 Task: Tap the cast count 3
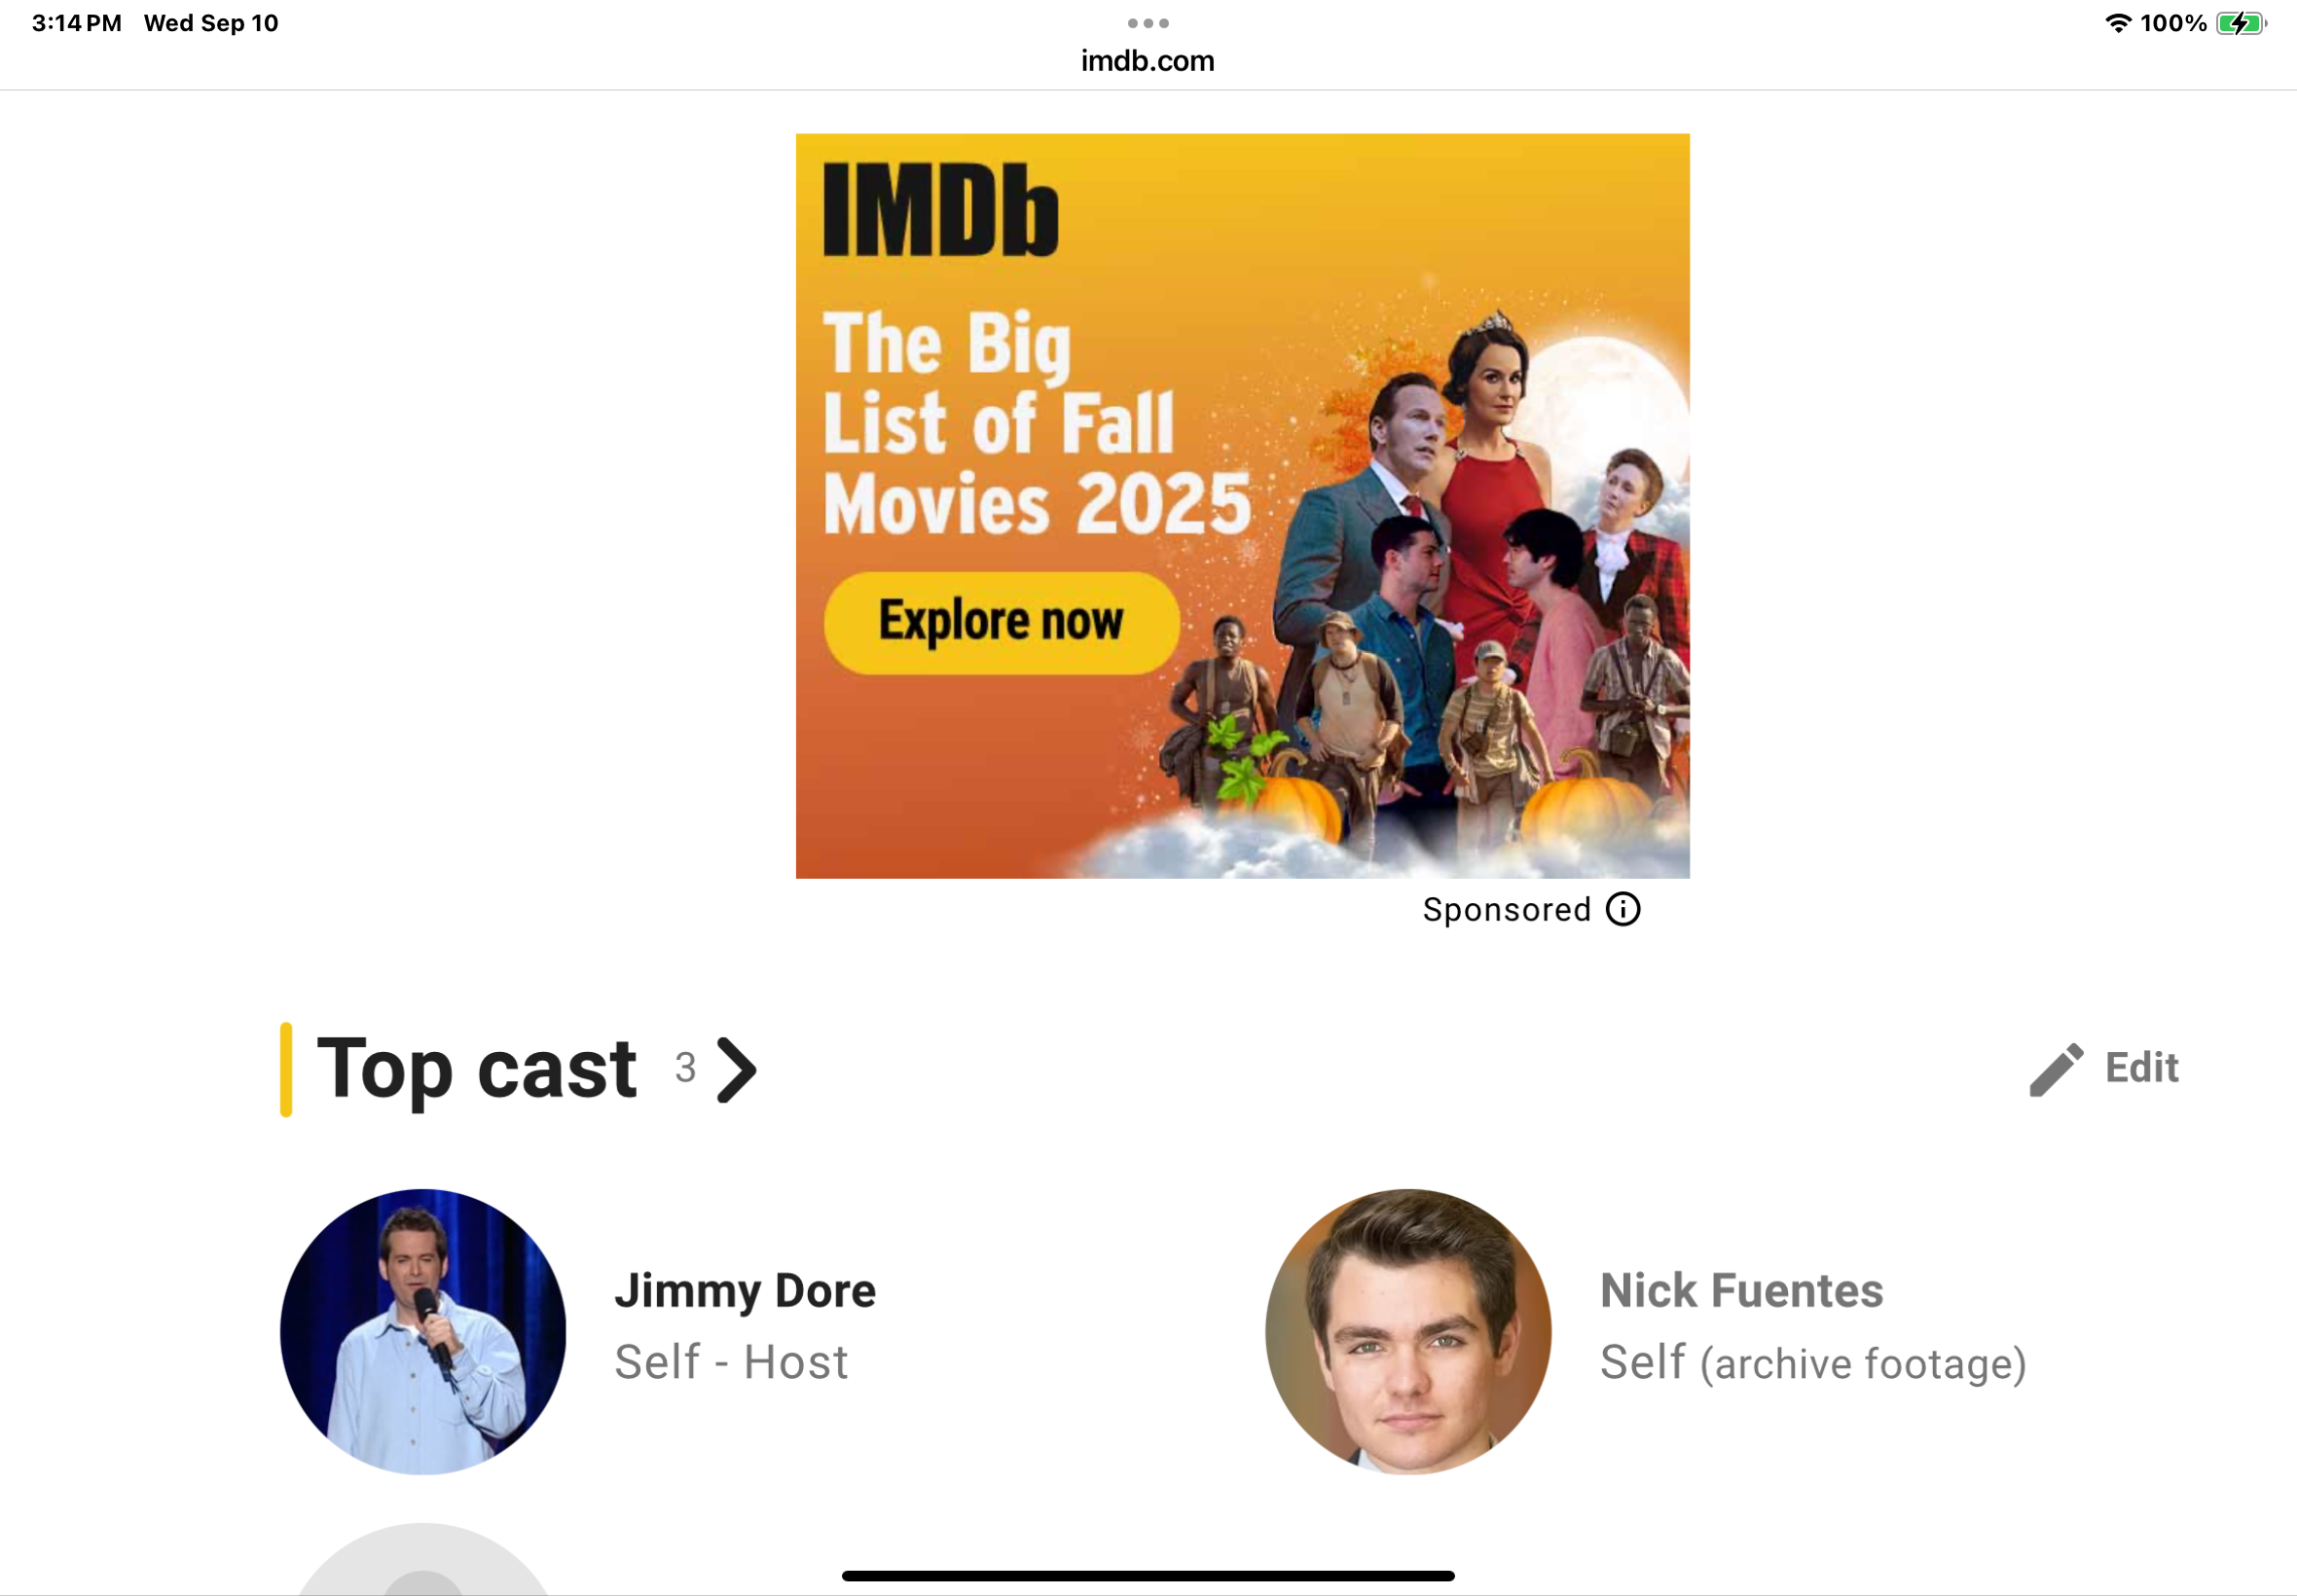point(685,1068)
